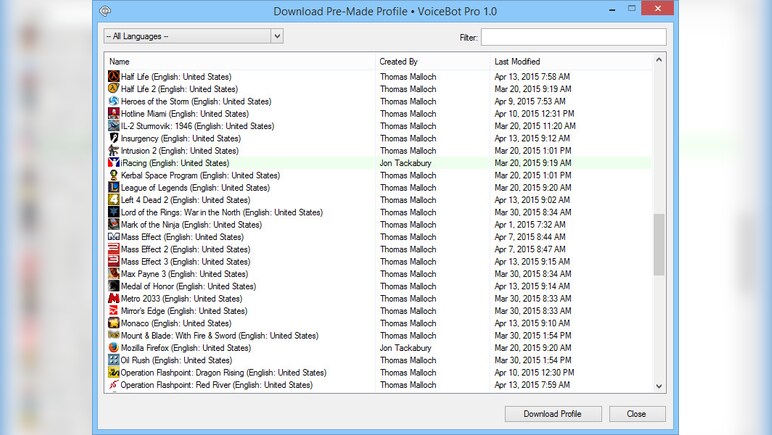
Task: Select 'Oil Rush (English: United States)' text
Action: click(x=176, y=360)
